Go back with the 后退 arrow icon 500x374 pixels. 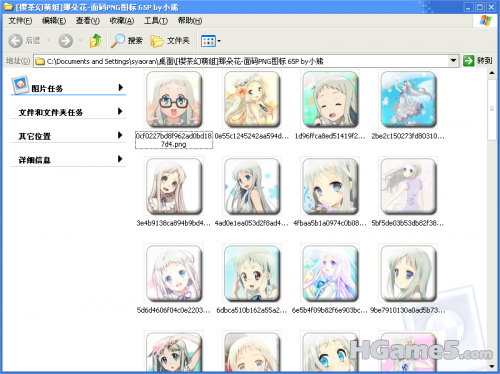point(15,41)
